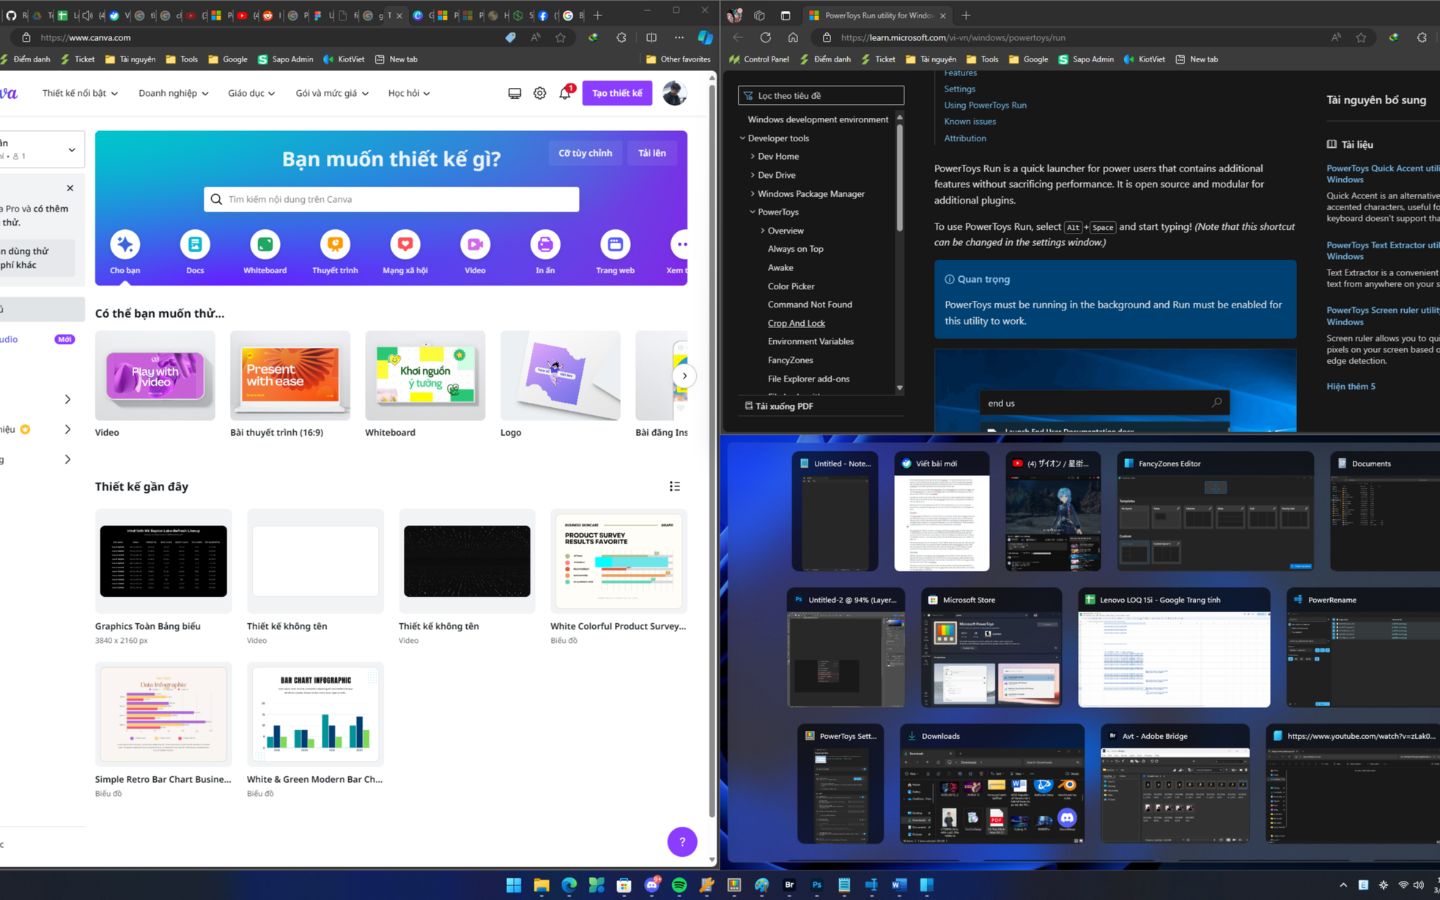Image resolution: width=1440 pixels, height=900 pixels.
Task: Open Canva settings gear icon
Action: tap(540, 93)
